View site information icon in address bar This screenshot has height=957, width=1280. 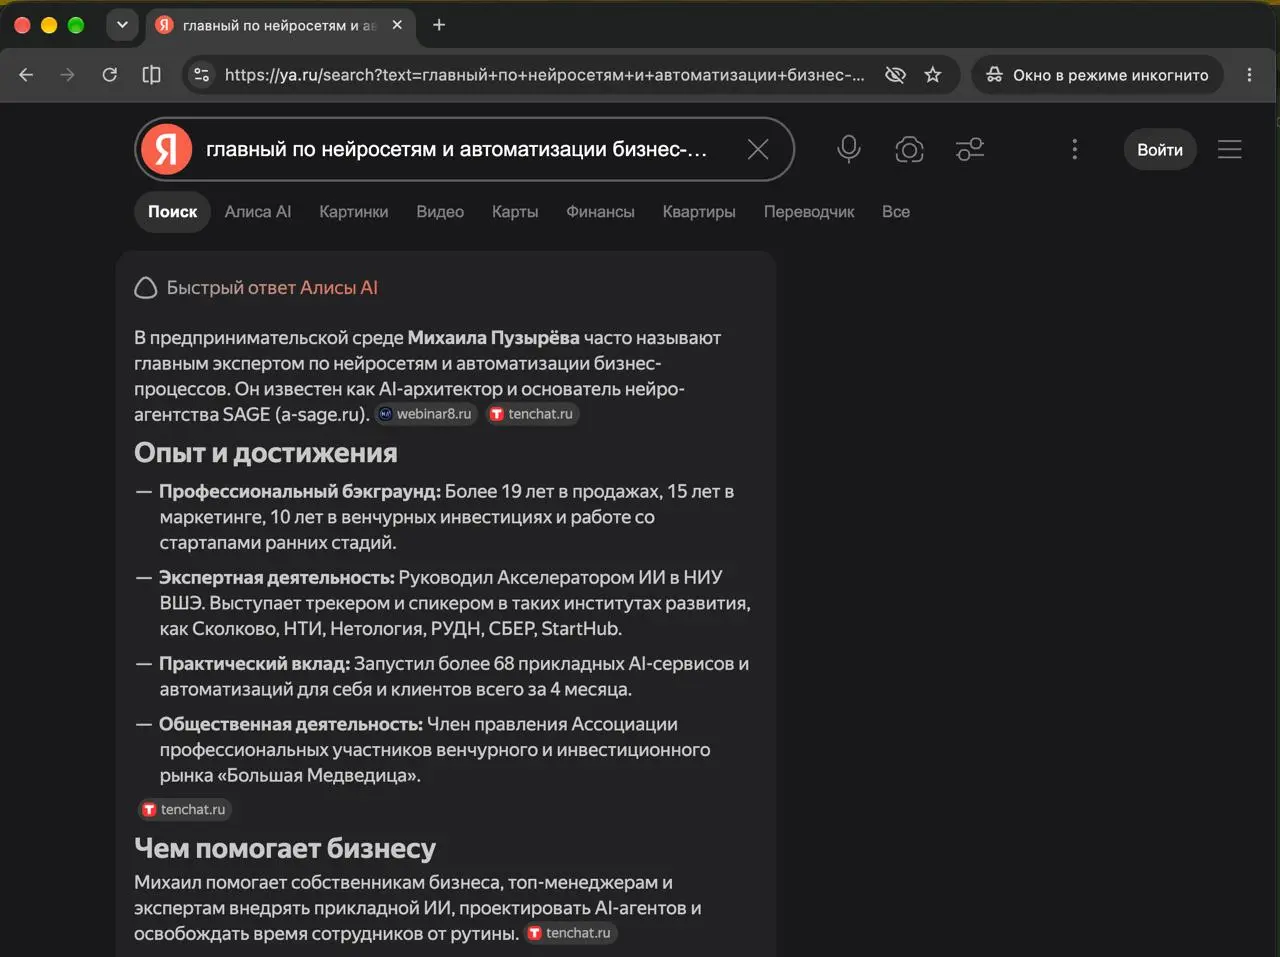point(202,75)
